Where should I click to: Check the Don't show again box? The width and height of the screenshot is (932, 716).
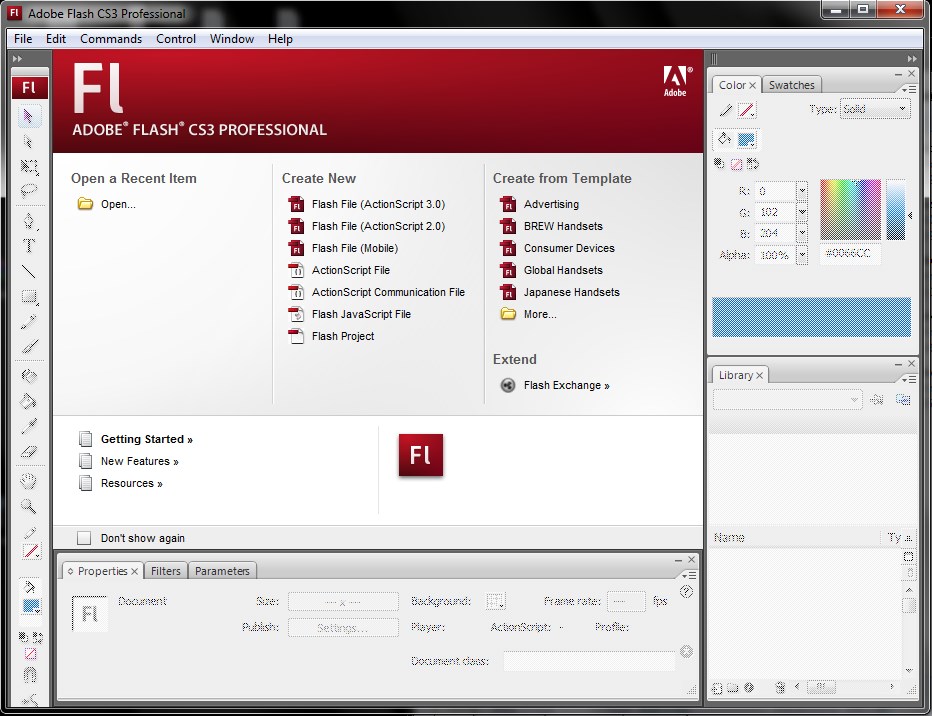tap(84, 538)
